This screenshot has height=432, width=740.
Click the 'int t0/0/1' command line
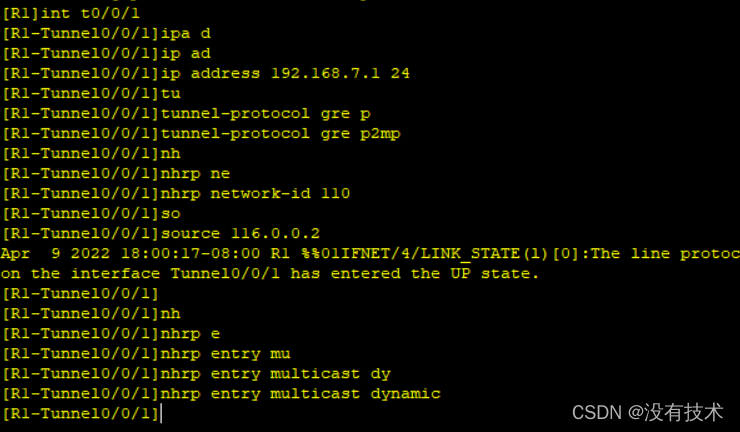pyautogui.click(x=71, y=14)
